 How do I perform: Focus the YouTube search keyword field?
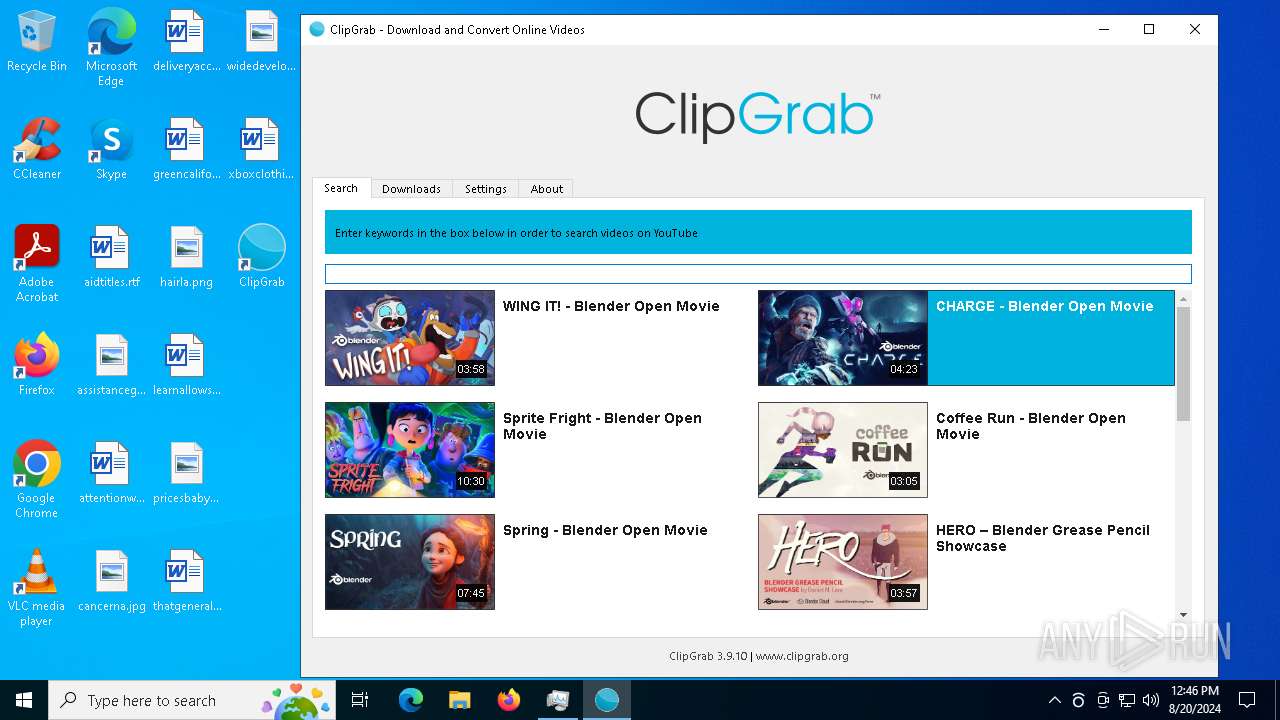coord(758,274)
